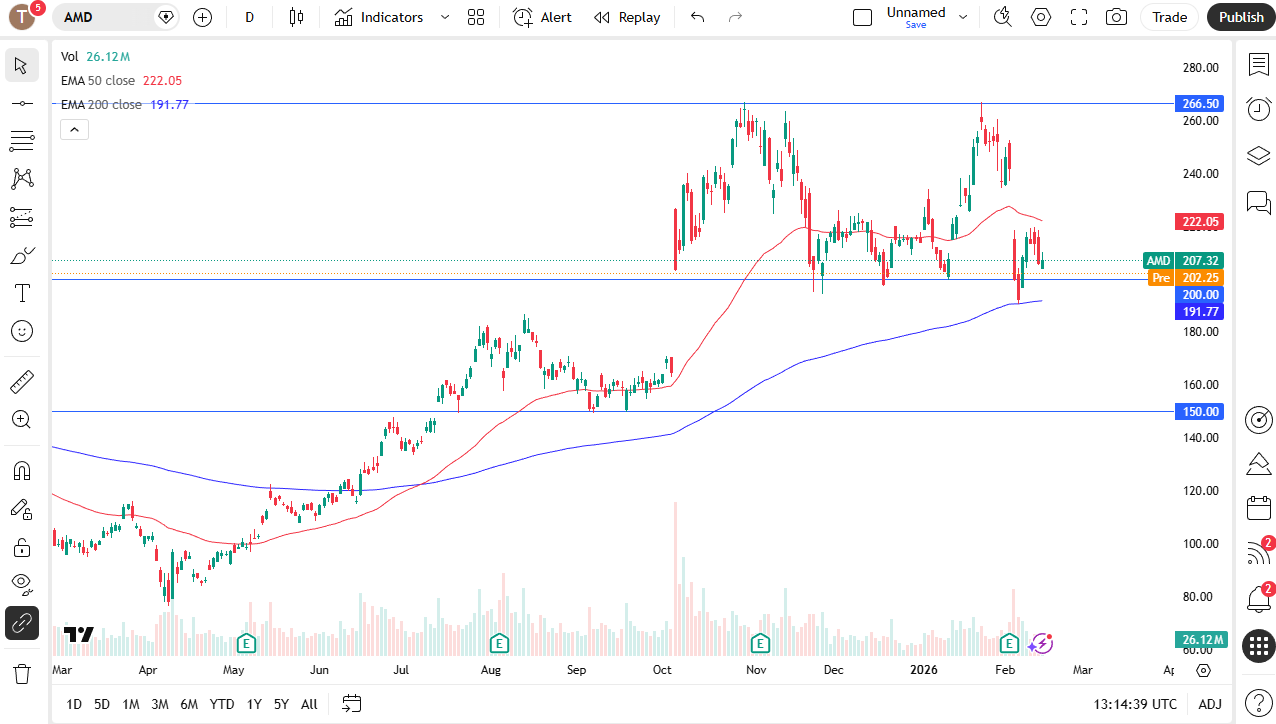Open the indicator templates grid
1276x724 pixels.
click(x=476, y=17)
